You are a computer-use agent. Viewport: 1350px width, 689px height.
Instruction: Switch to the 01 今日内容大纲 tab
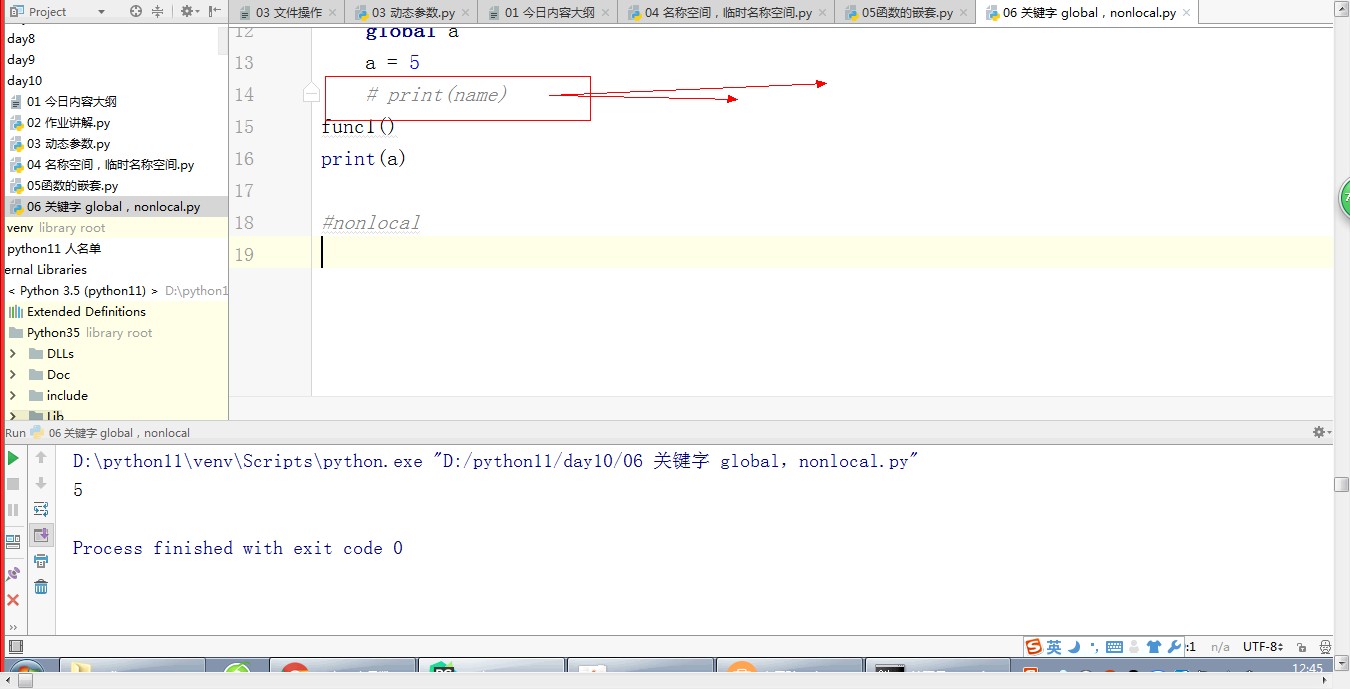coord(550,13)
